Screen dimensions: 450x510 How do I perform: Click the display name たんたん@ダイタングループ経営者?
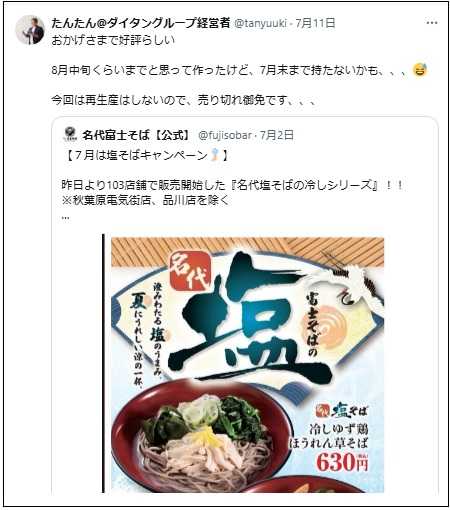[141, 23]
